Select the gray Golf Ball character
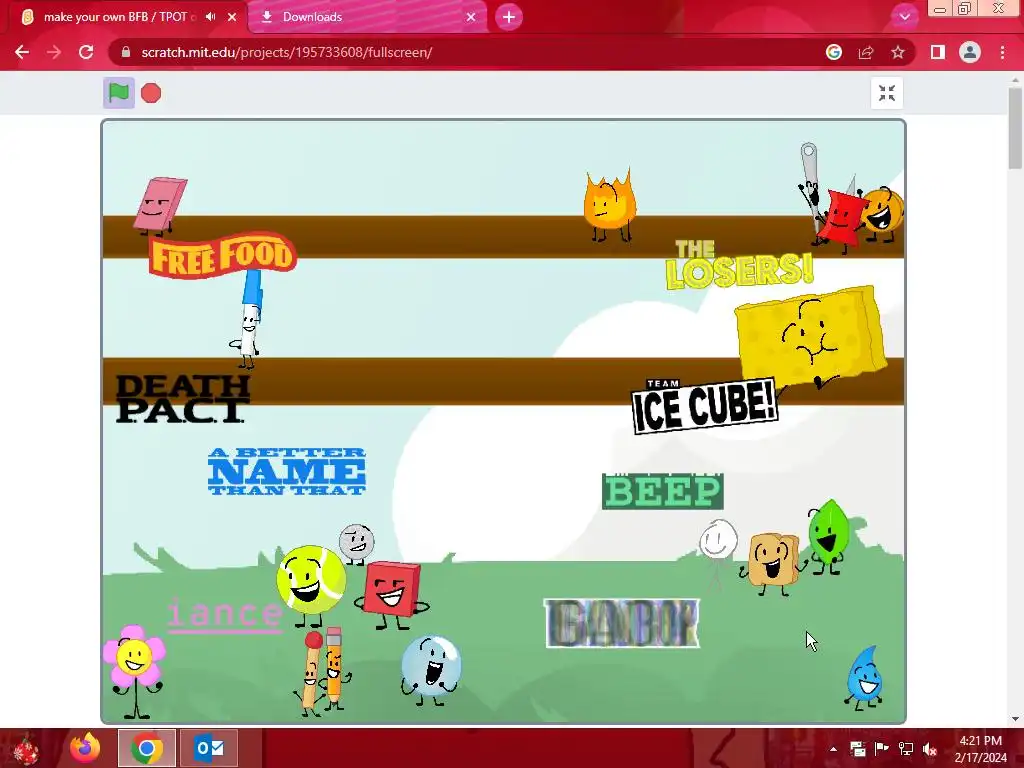1024x768 pixels. [x=356, y=543]
